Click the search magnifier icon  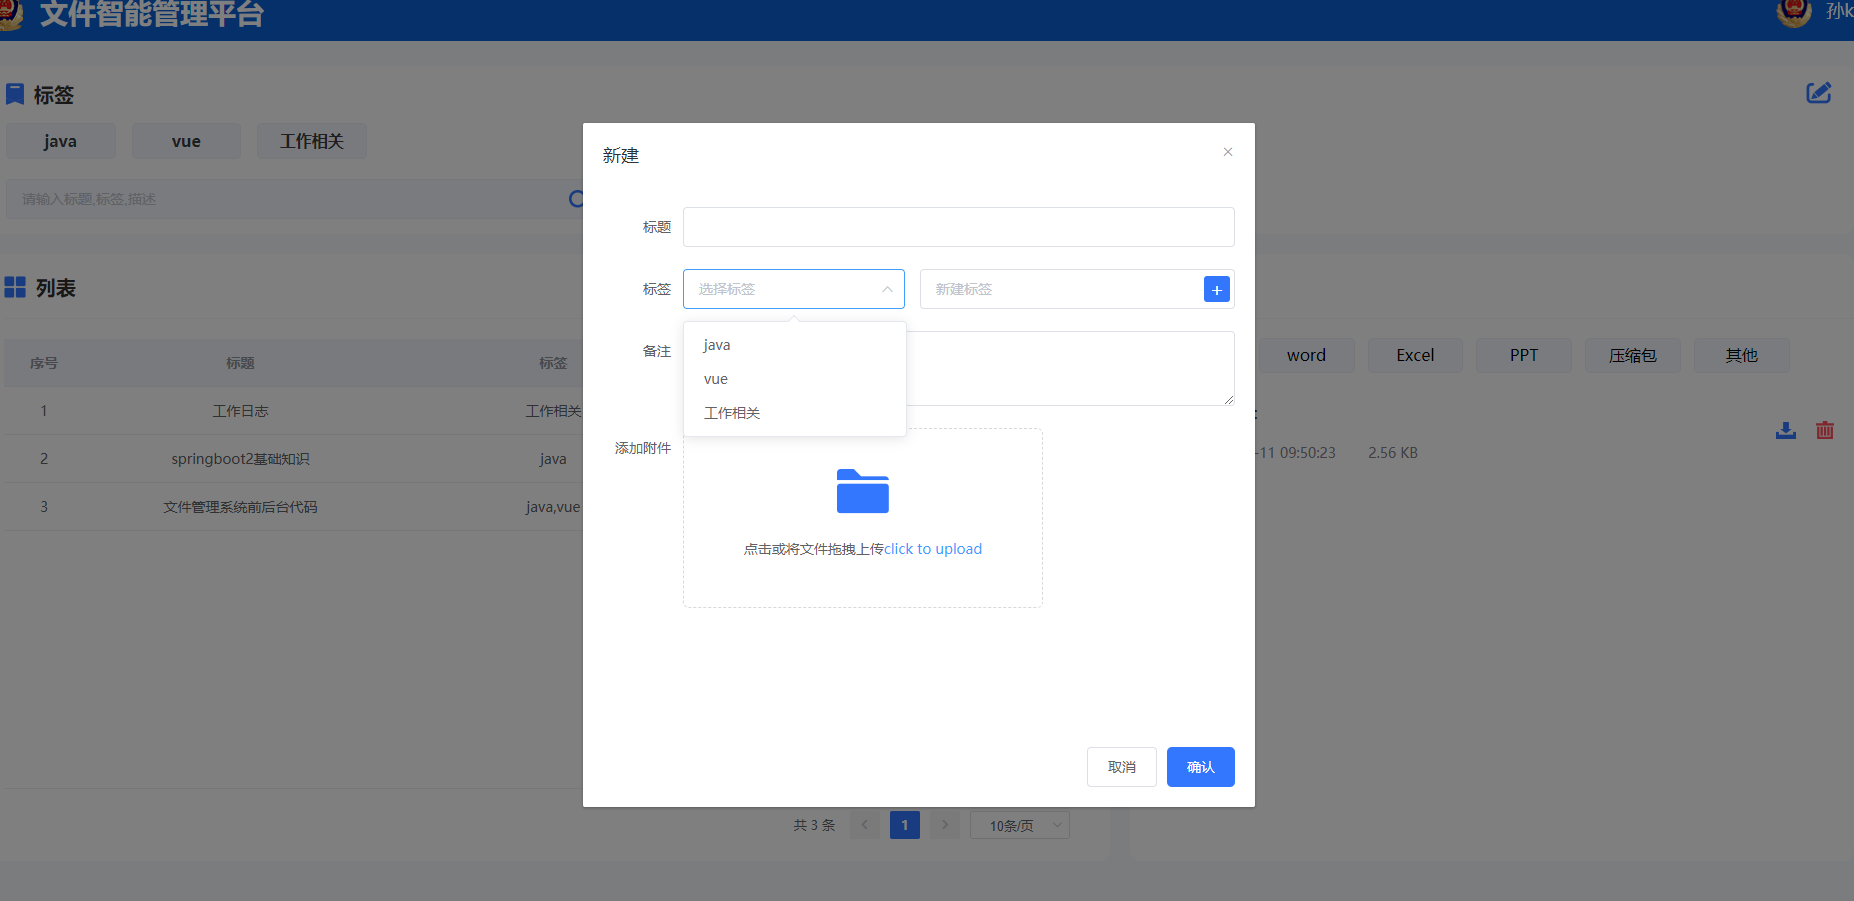coord(577,199)
